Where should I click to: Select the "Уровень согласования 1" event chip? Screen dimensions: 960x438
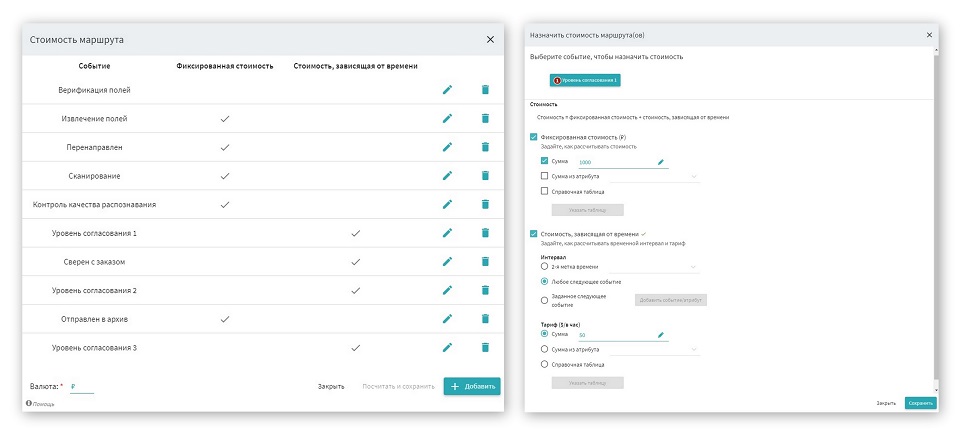click(585, 80)
